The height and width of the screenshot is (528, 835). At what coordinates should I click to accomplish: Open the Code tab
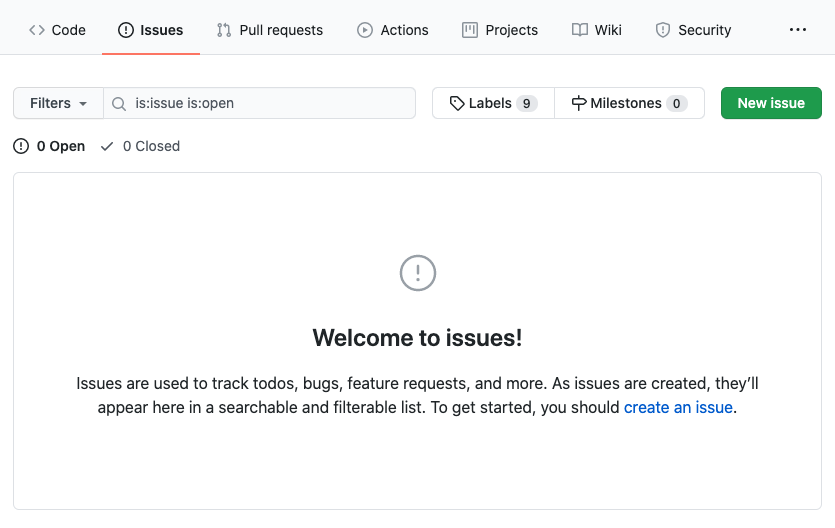[x=57, y=30]
